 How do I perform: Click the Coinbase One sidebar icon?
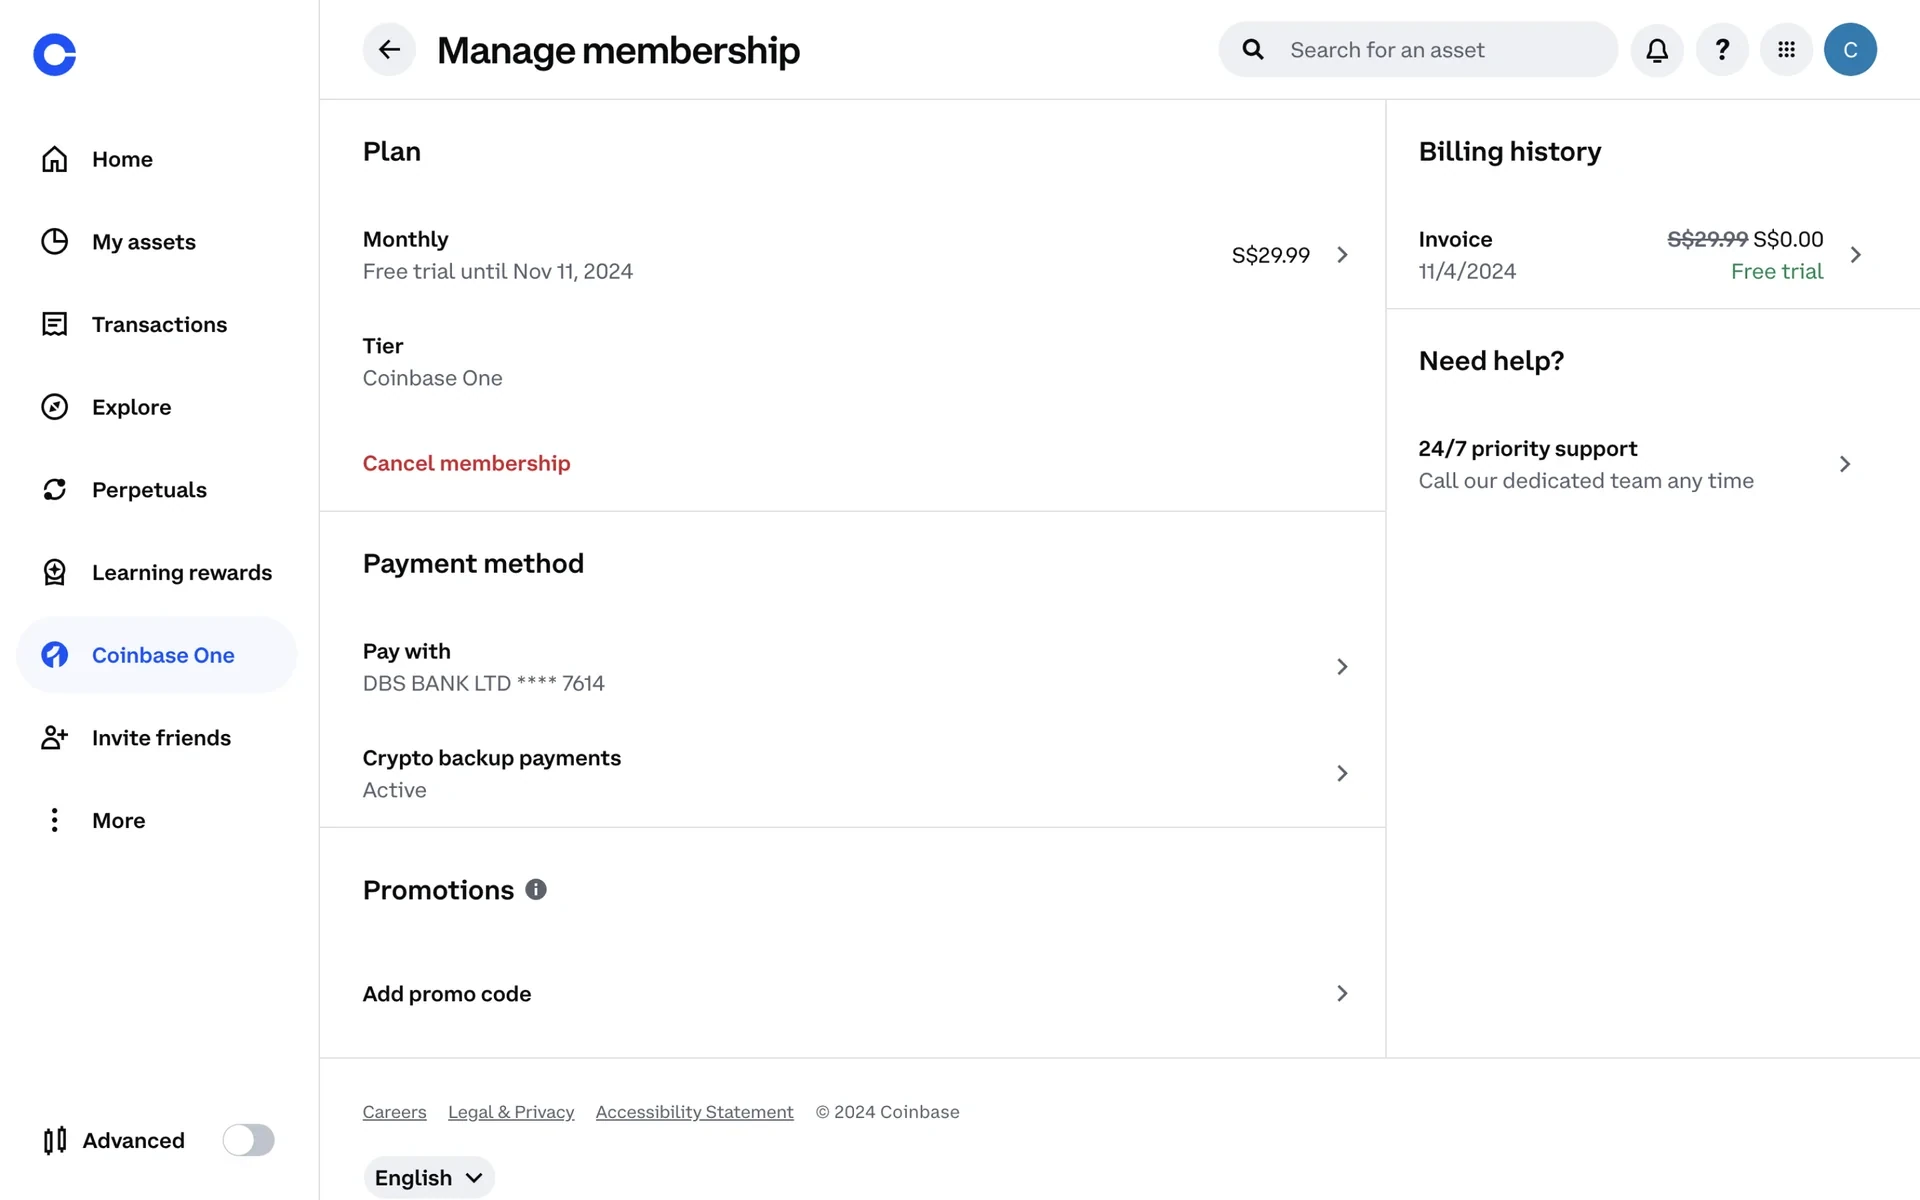point(54,655)
